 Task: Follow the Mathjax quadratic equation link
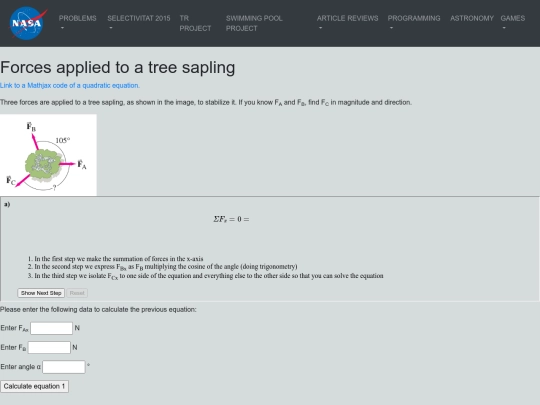click(x=70, y=85)
